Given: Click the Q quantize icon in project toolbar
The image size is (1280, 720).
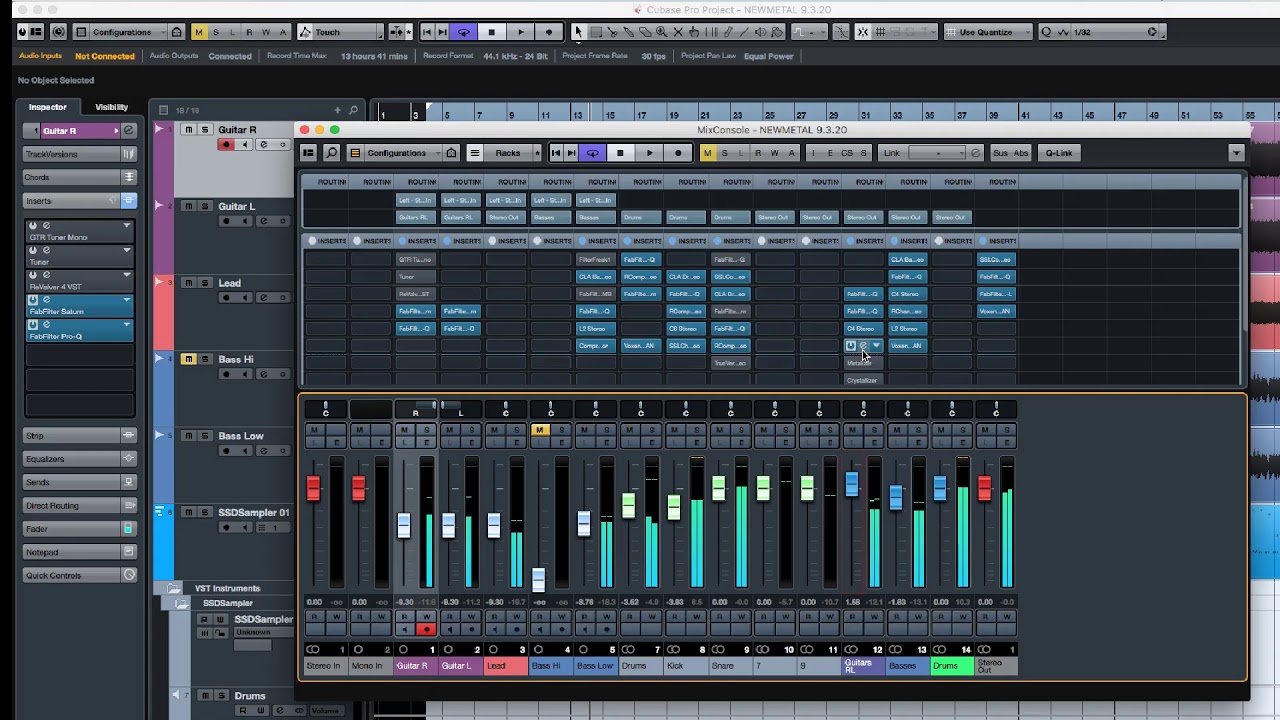Looking at the screenshot, I should click(1046, 32).
